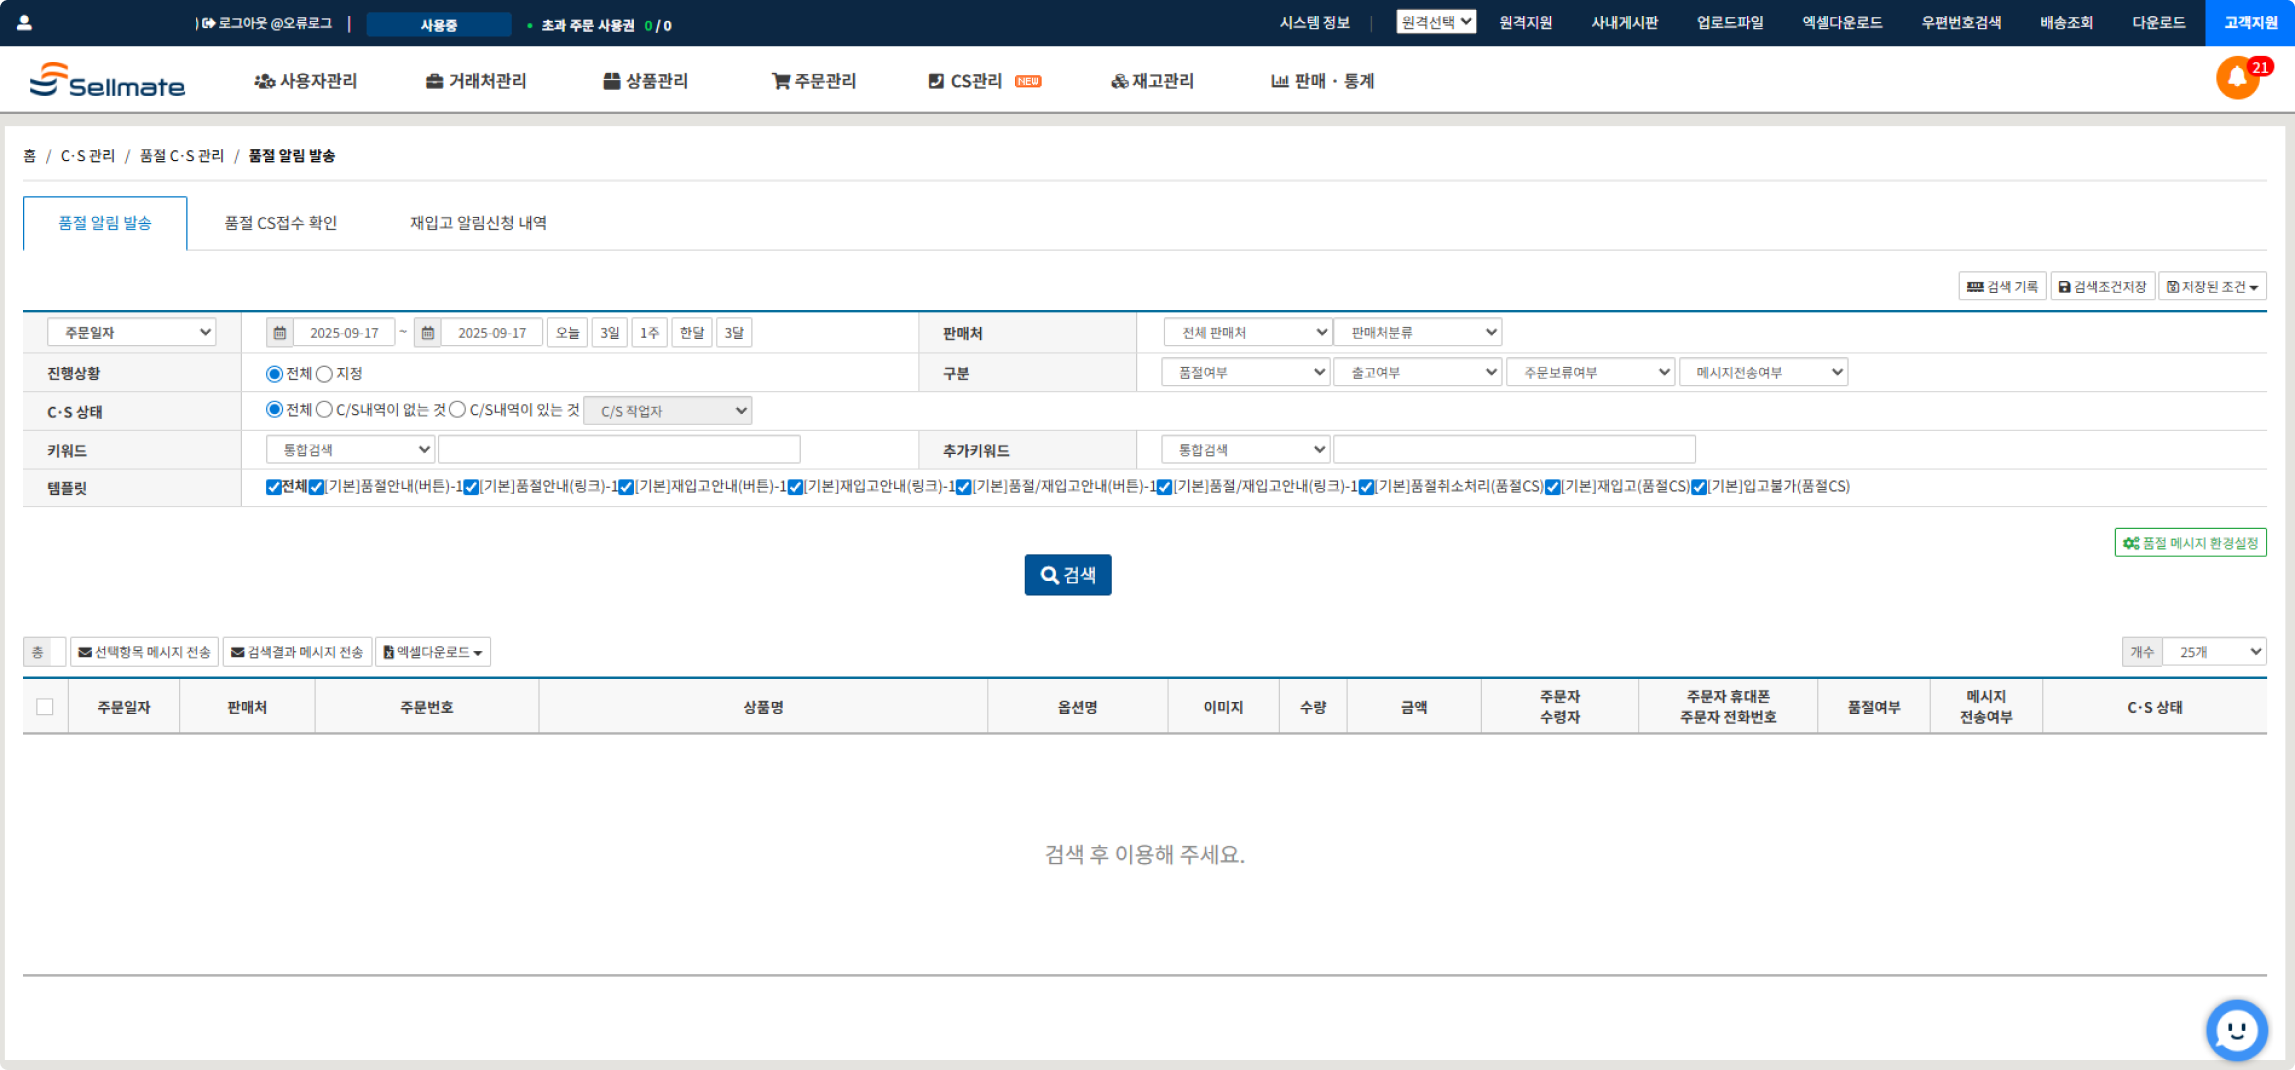The height and width of the screenshot is (1070, 2295).
Task: Click the Excel icon on 엑셀다운로드 above the table
Action: coord(388,651)
